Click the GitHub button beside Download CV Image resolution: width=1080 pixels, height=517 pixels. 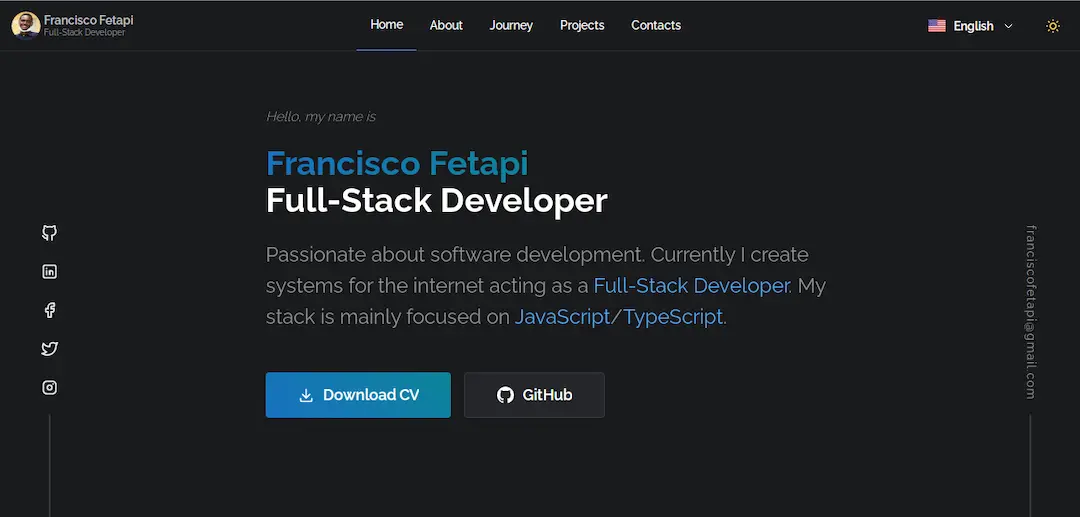click(x=534, y=395)
